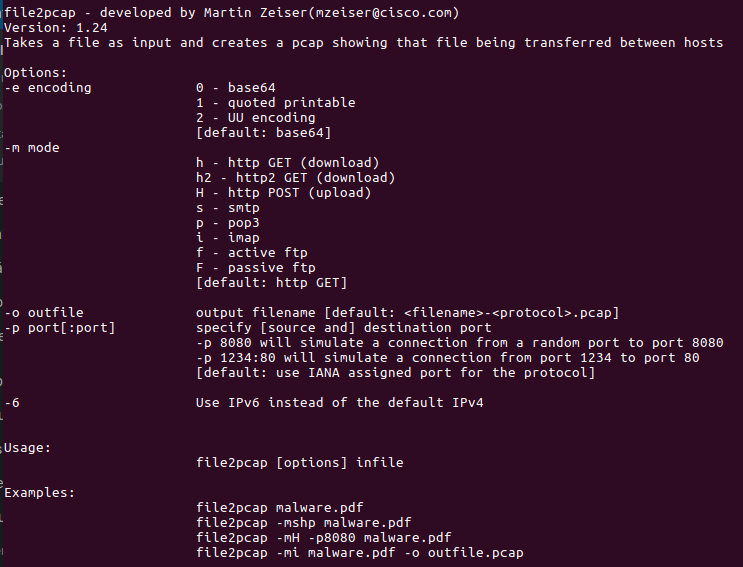The image size is (743, 567).
Task: Click the '0 - base64' encoding entry
Action: 236,88
